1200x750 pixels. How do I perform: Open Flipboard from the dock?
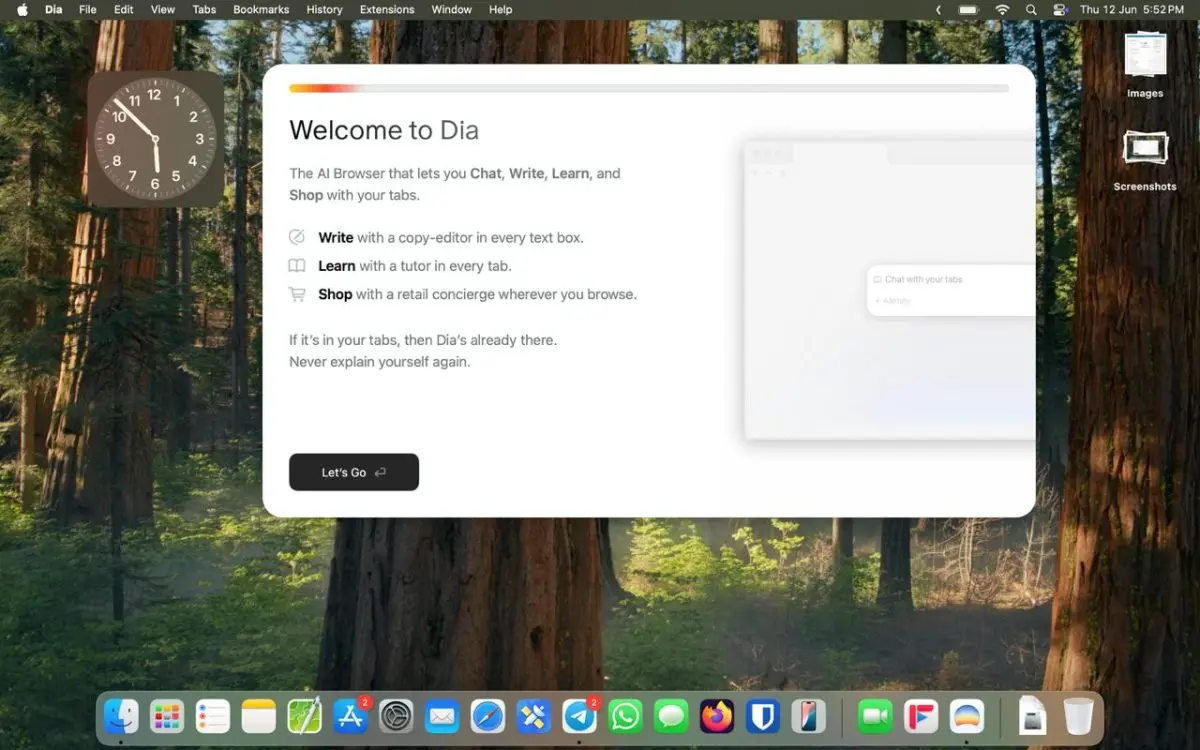921,716
